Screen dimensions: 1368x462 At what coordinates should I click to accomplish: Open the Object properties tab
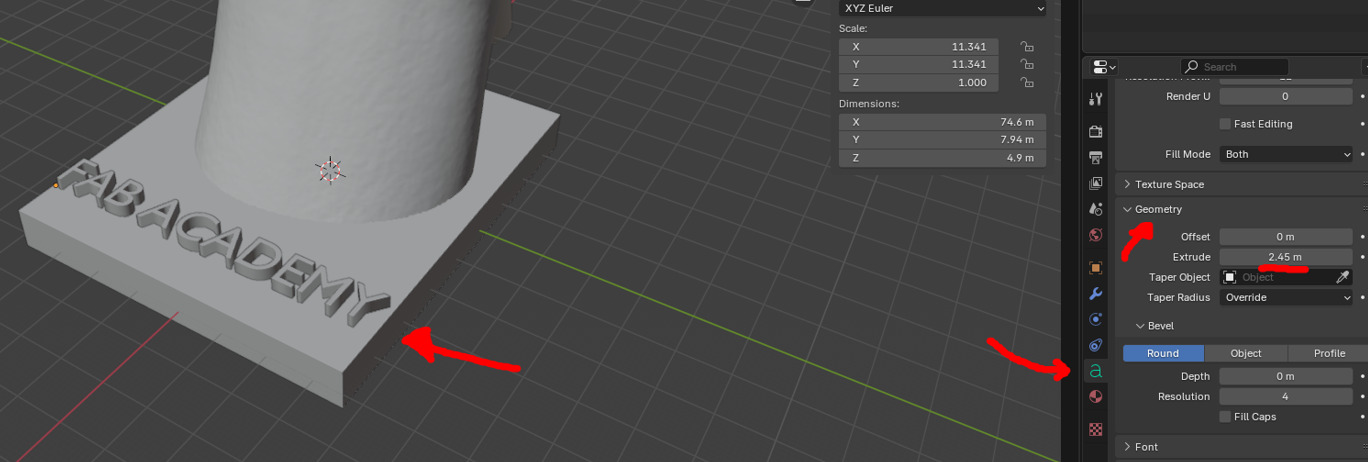pyautogui.click(x=1096, y=268)
